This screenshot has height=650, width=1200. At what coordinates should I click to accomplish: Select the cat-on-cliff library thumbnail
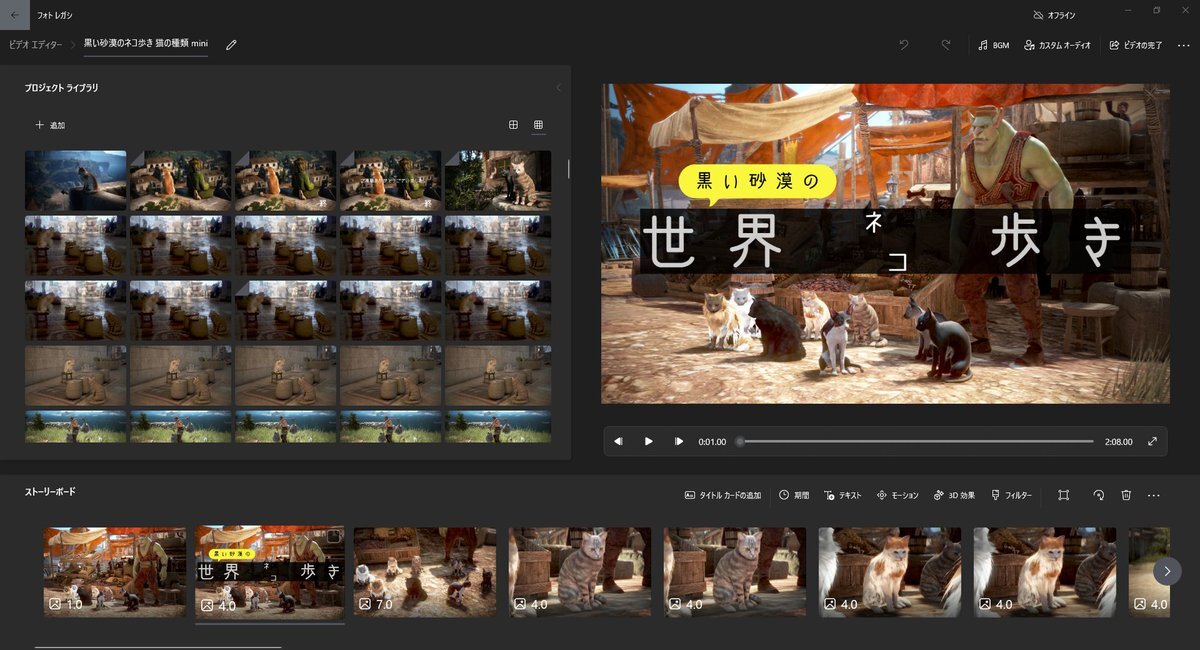click(x=76, y=180)
